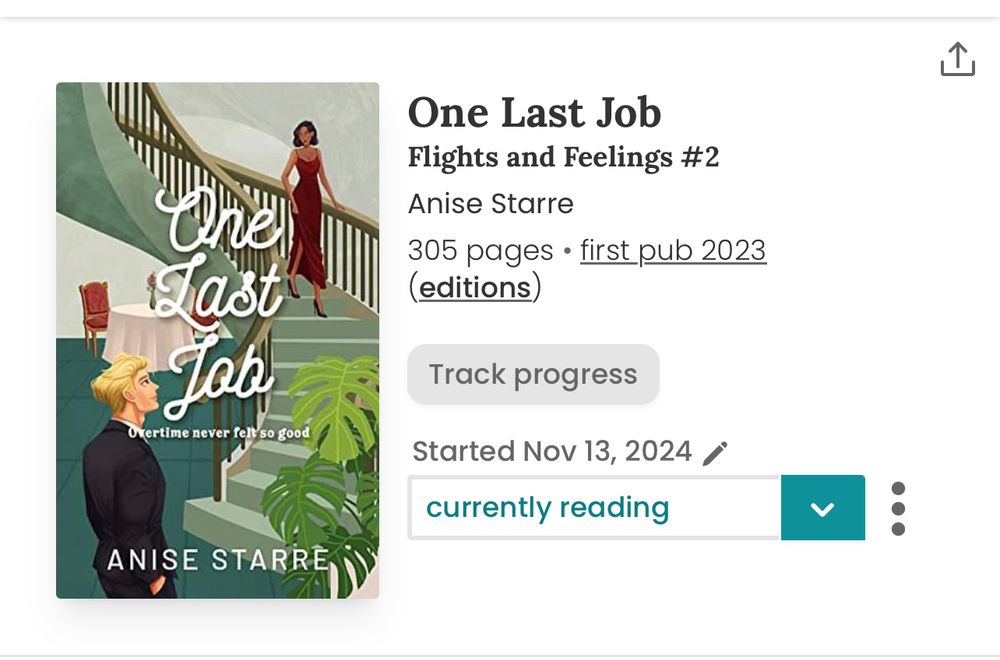
Task: Click the '305 pages' text
Action: point(481,250)
